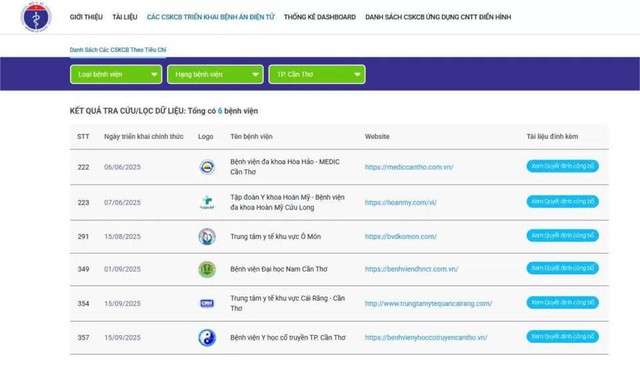
Task: Open Thống kê Dashboard menu item
Action: click(320, 17)
